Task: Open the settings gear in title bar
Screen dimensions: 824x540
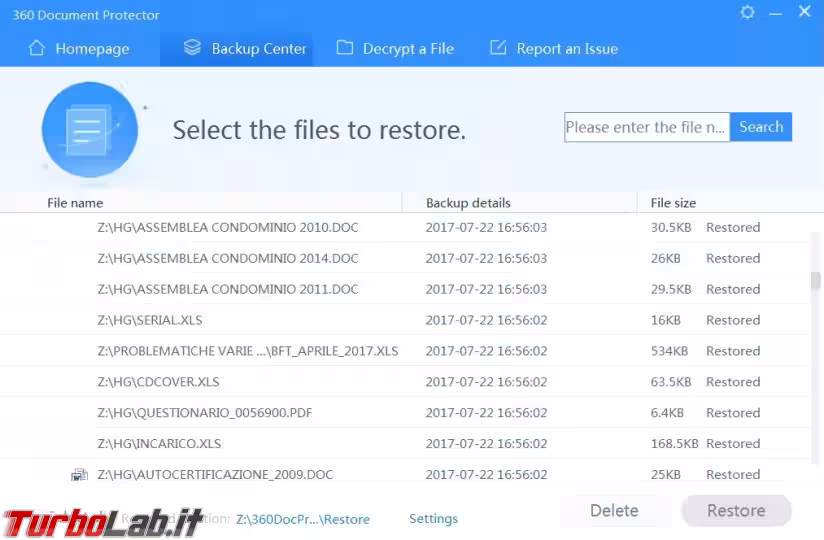Action: (747, 12)
